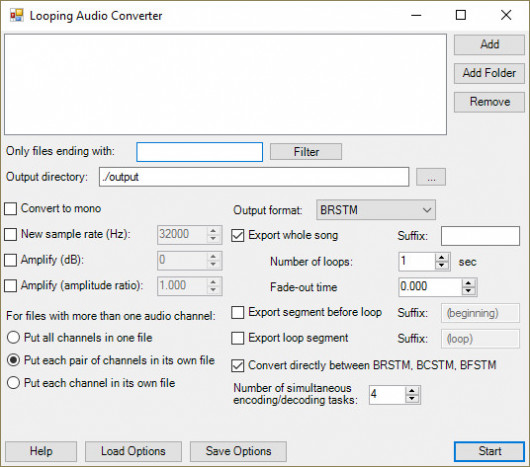Enable Convert to mono
The image size is (530, 467).
(10, 208)
